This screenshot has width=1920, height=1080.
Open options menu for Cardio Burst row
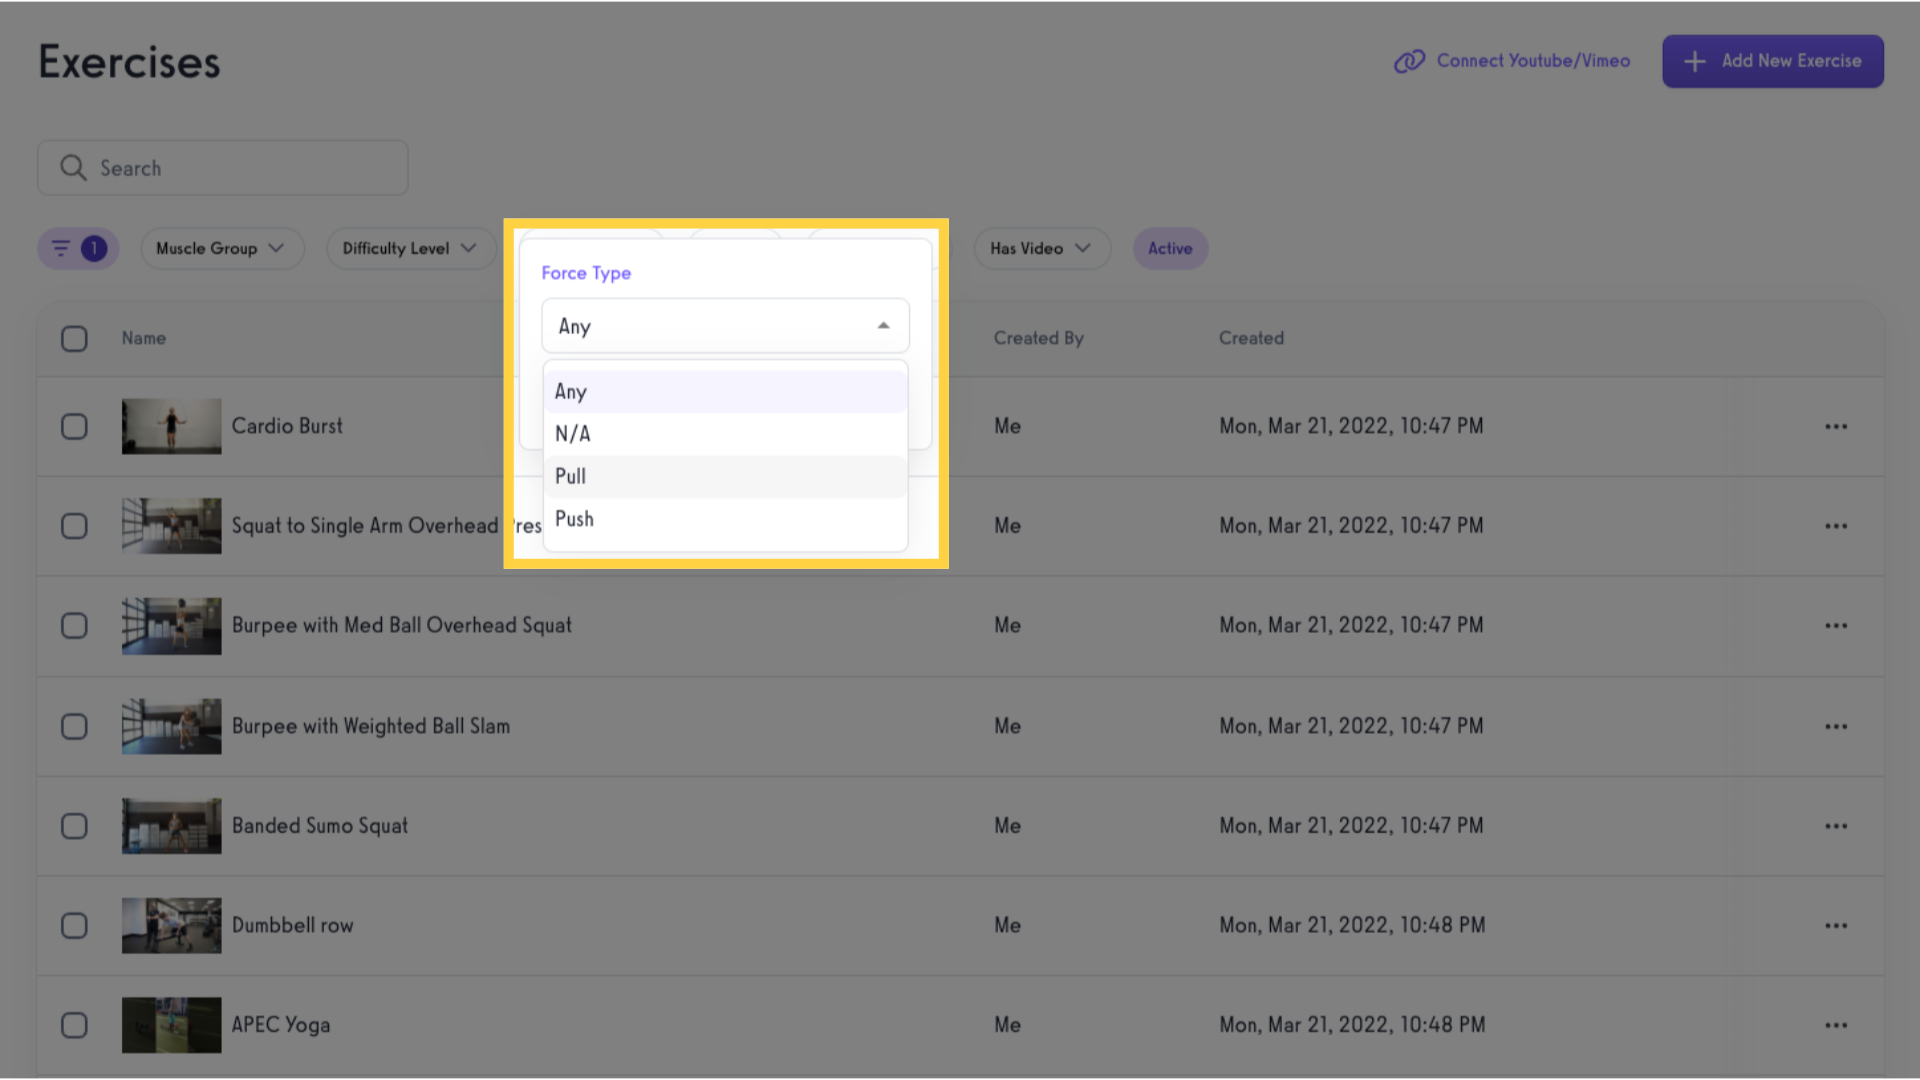tap(1836, 427)
